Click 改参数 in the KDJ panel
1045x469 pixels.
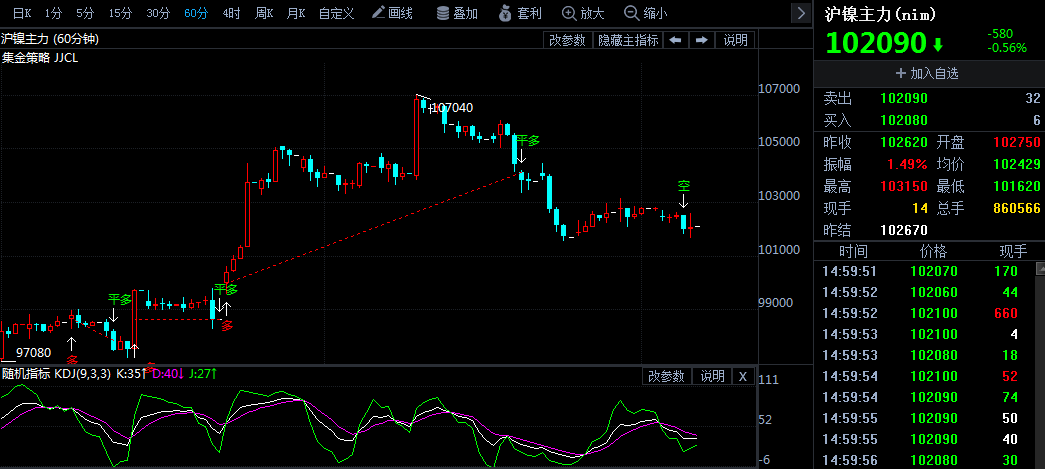click(666, 376)
